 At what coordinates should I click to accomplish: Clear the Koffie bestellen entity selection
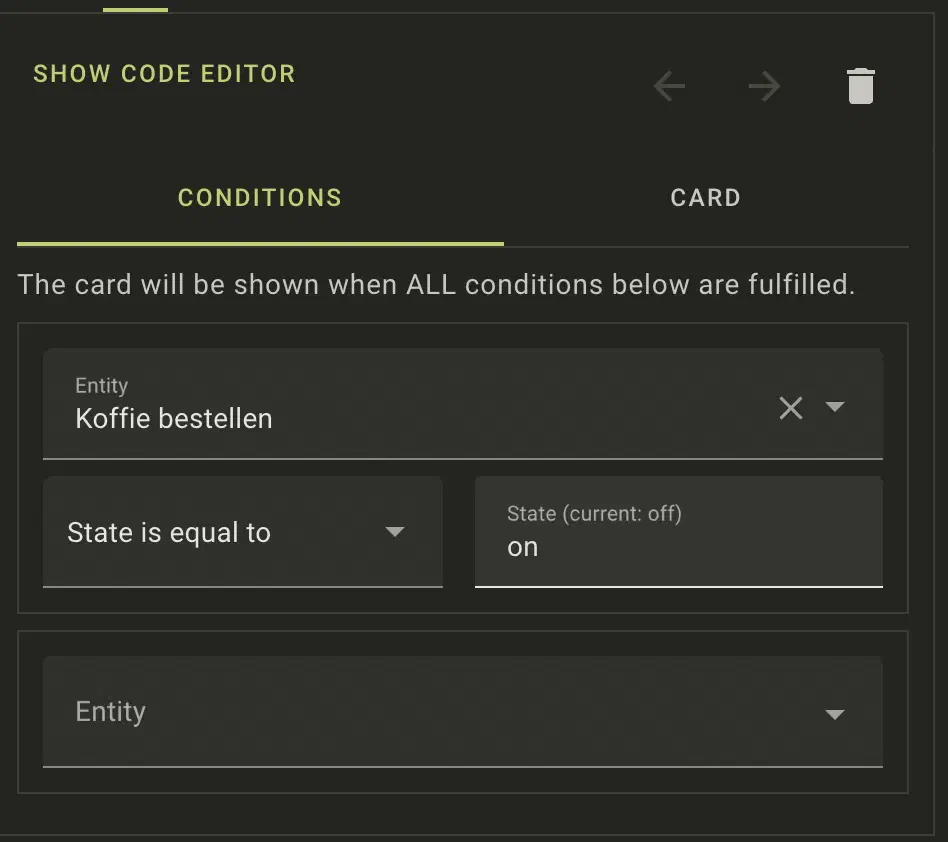(x=790, y=407)
